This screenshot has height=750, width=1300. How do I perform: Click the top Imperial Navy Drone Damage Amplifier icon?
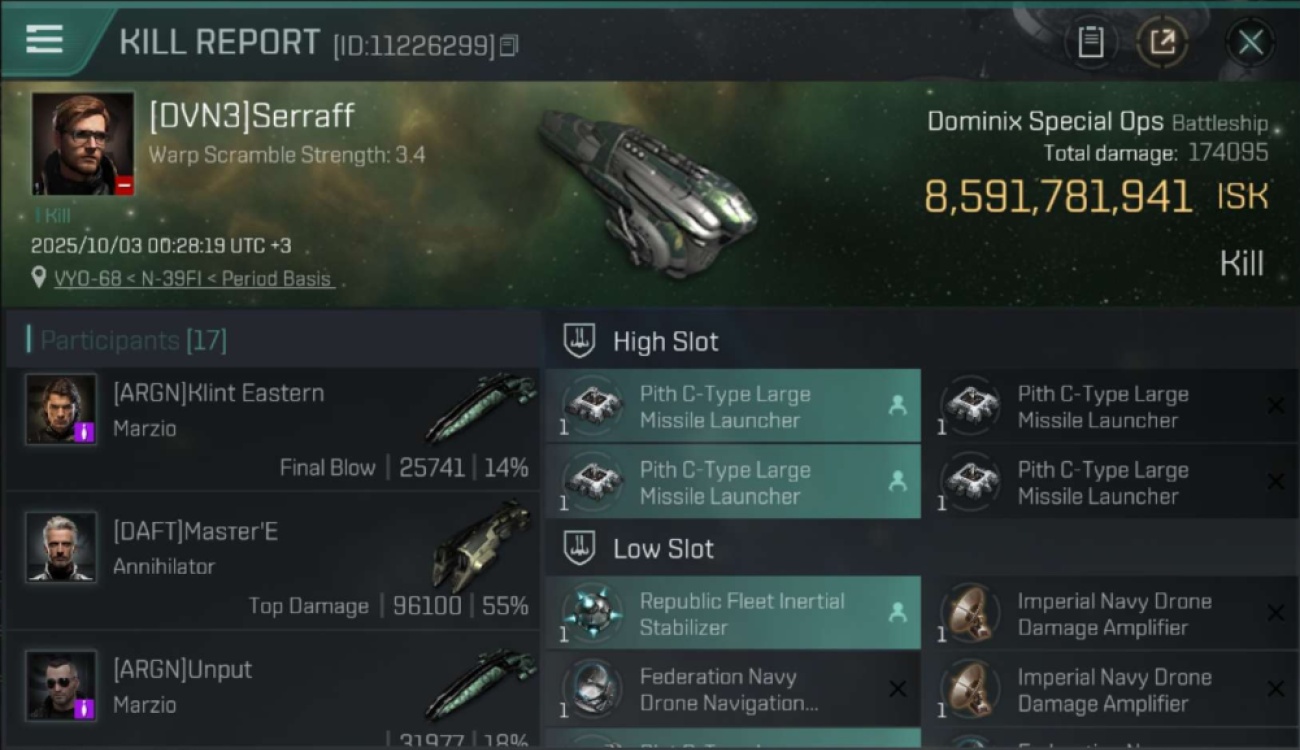coord(968,613)
